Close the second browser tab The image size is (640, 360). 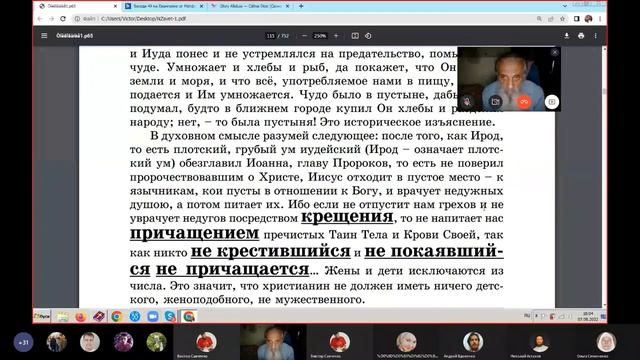(201, 6)
